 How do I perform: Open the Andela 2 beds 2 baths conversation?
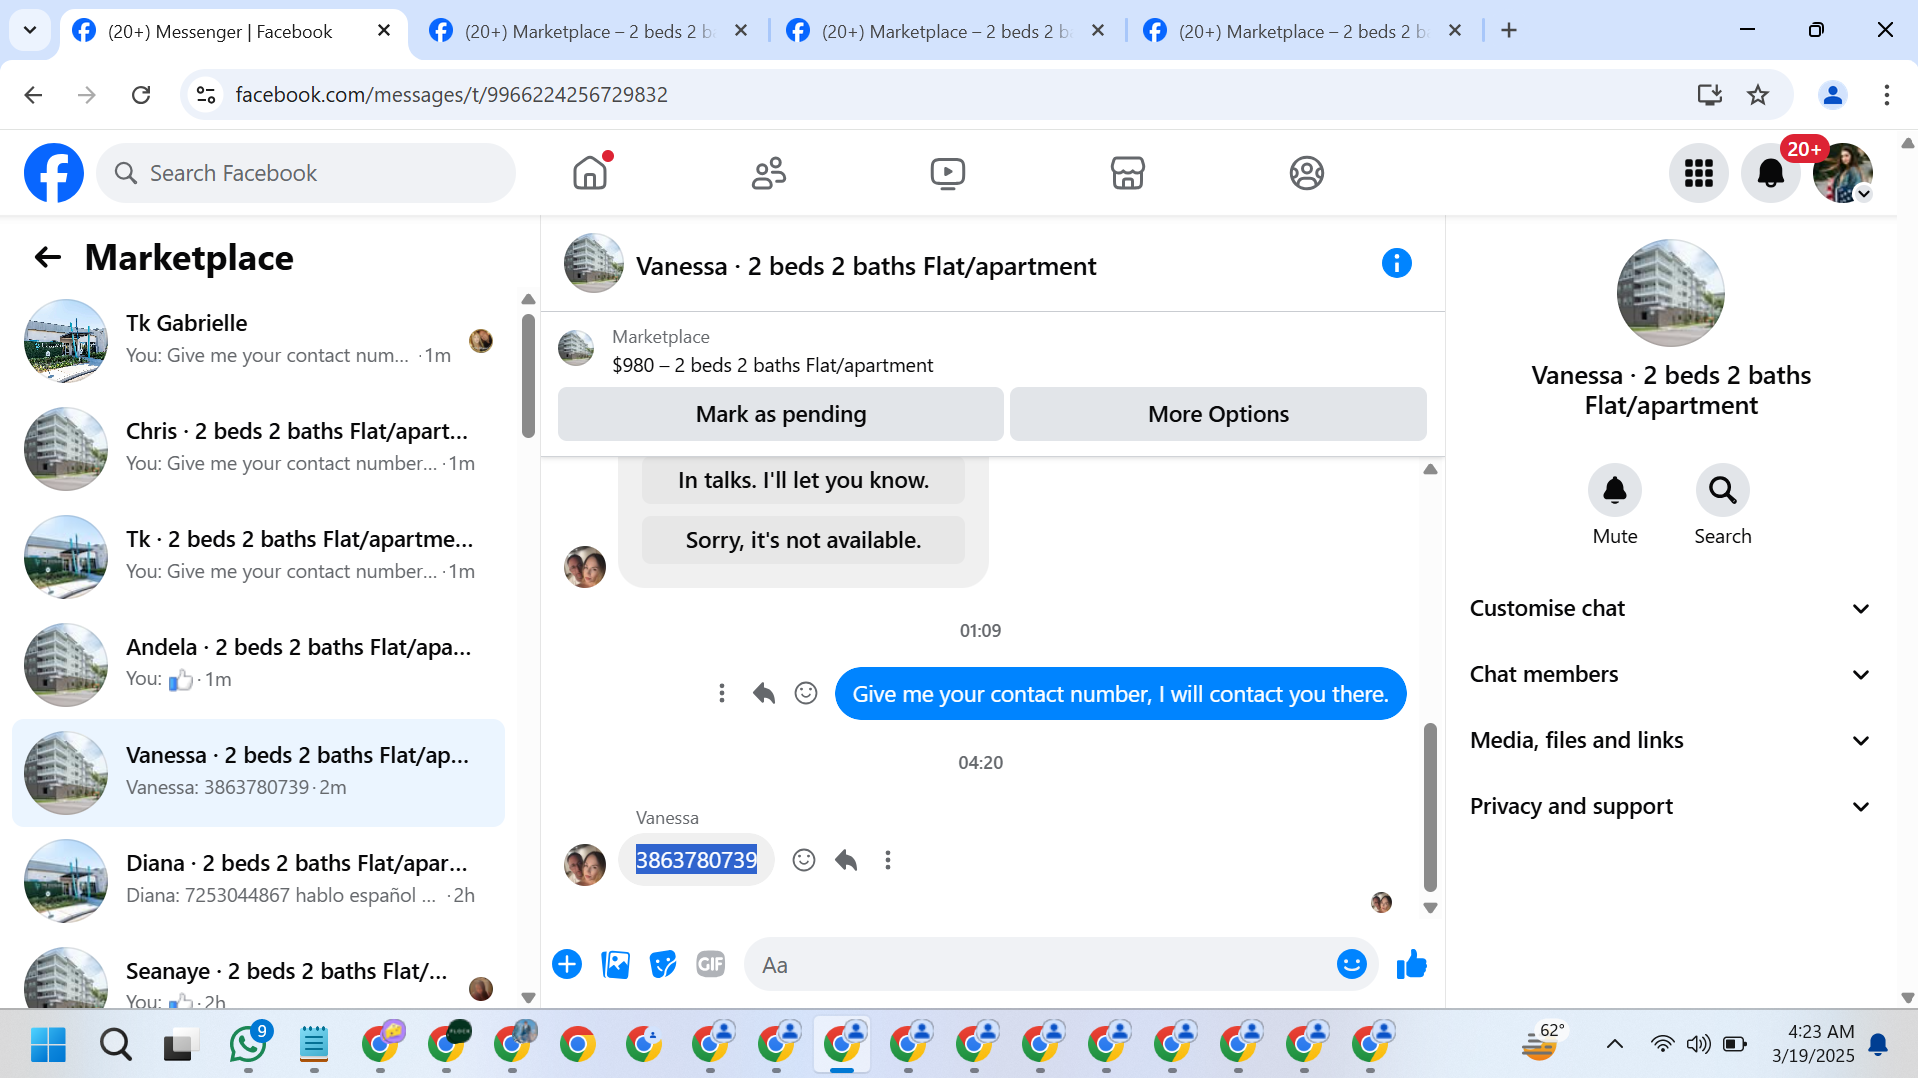(259, 664)
